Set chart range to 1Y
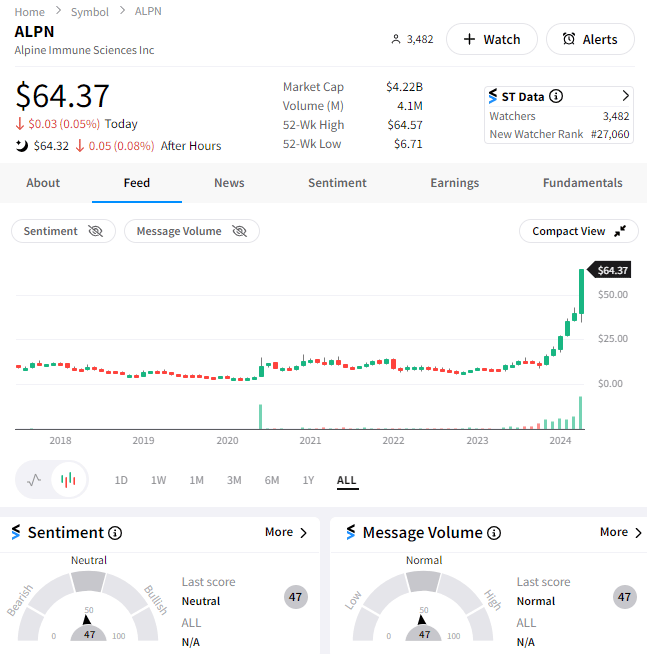 (308, 480)
